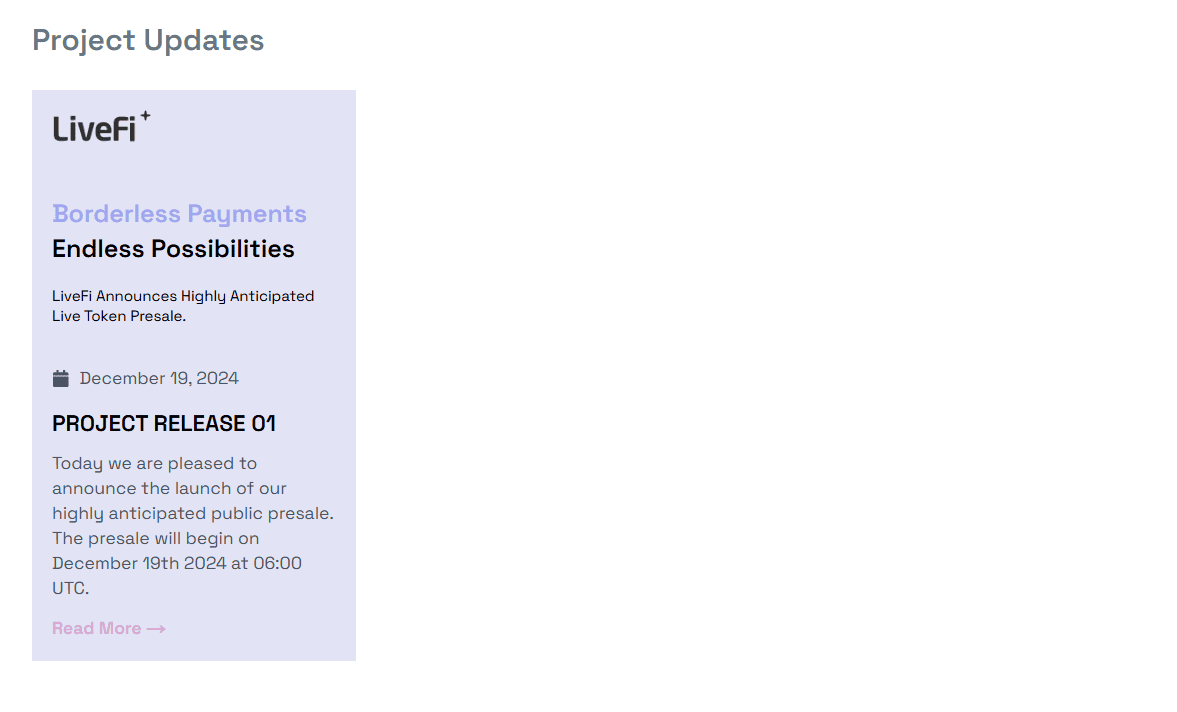Click the sparkle star beside LiveFi logo
The width and height of the screenshot is (1177, 712).
pyautogui.click(x=145, y=116)
